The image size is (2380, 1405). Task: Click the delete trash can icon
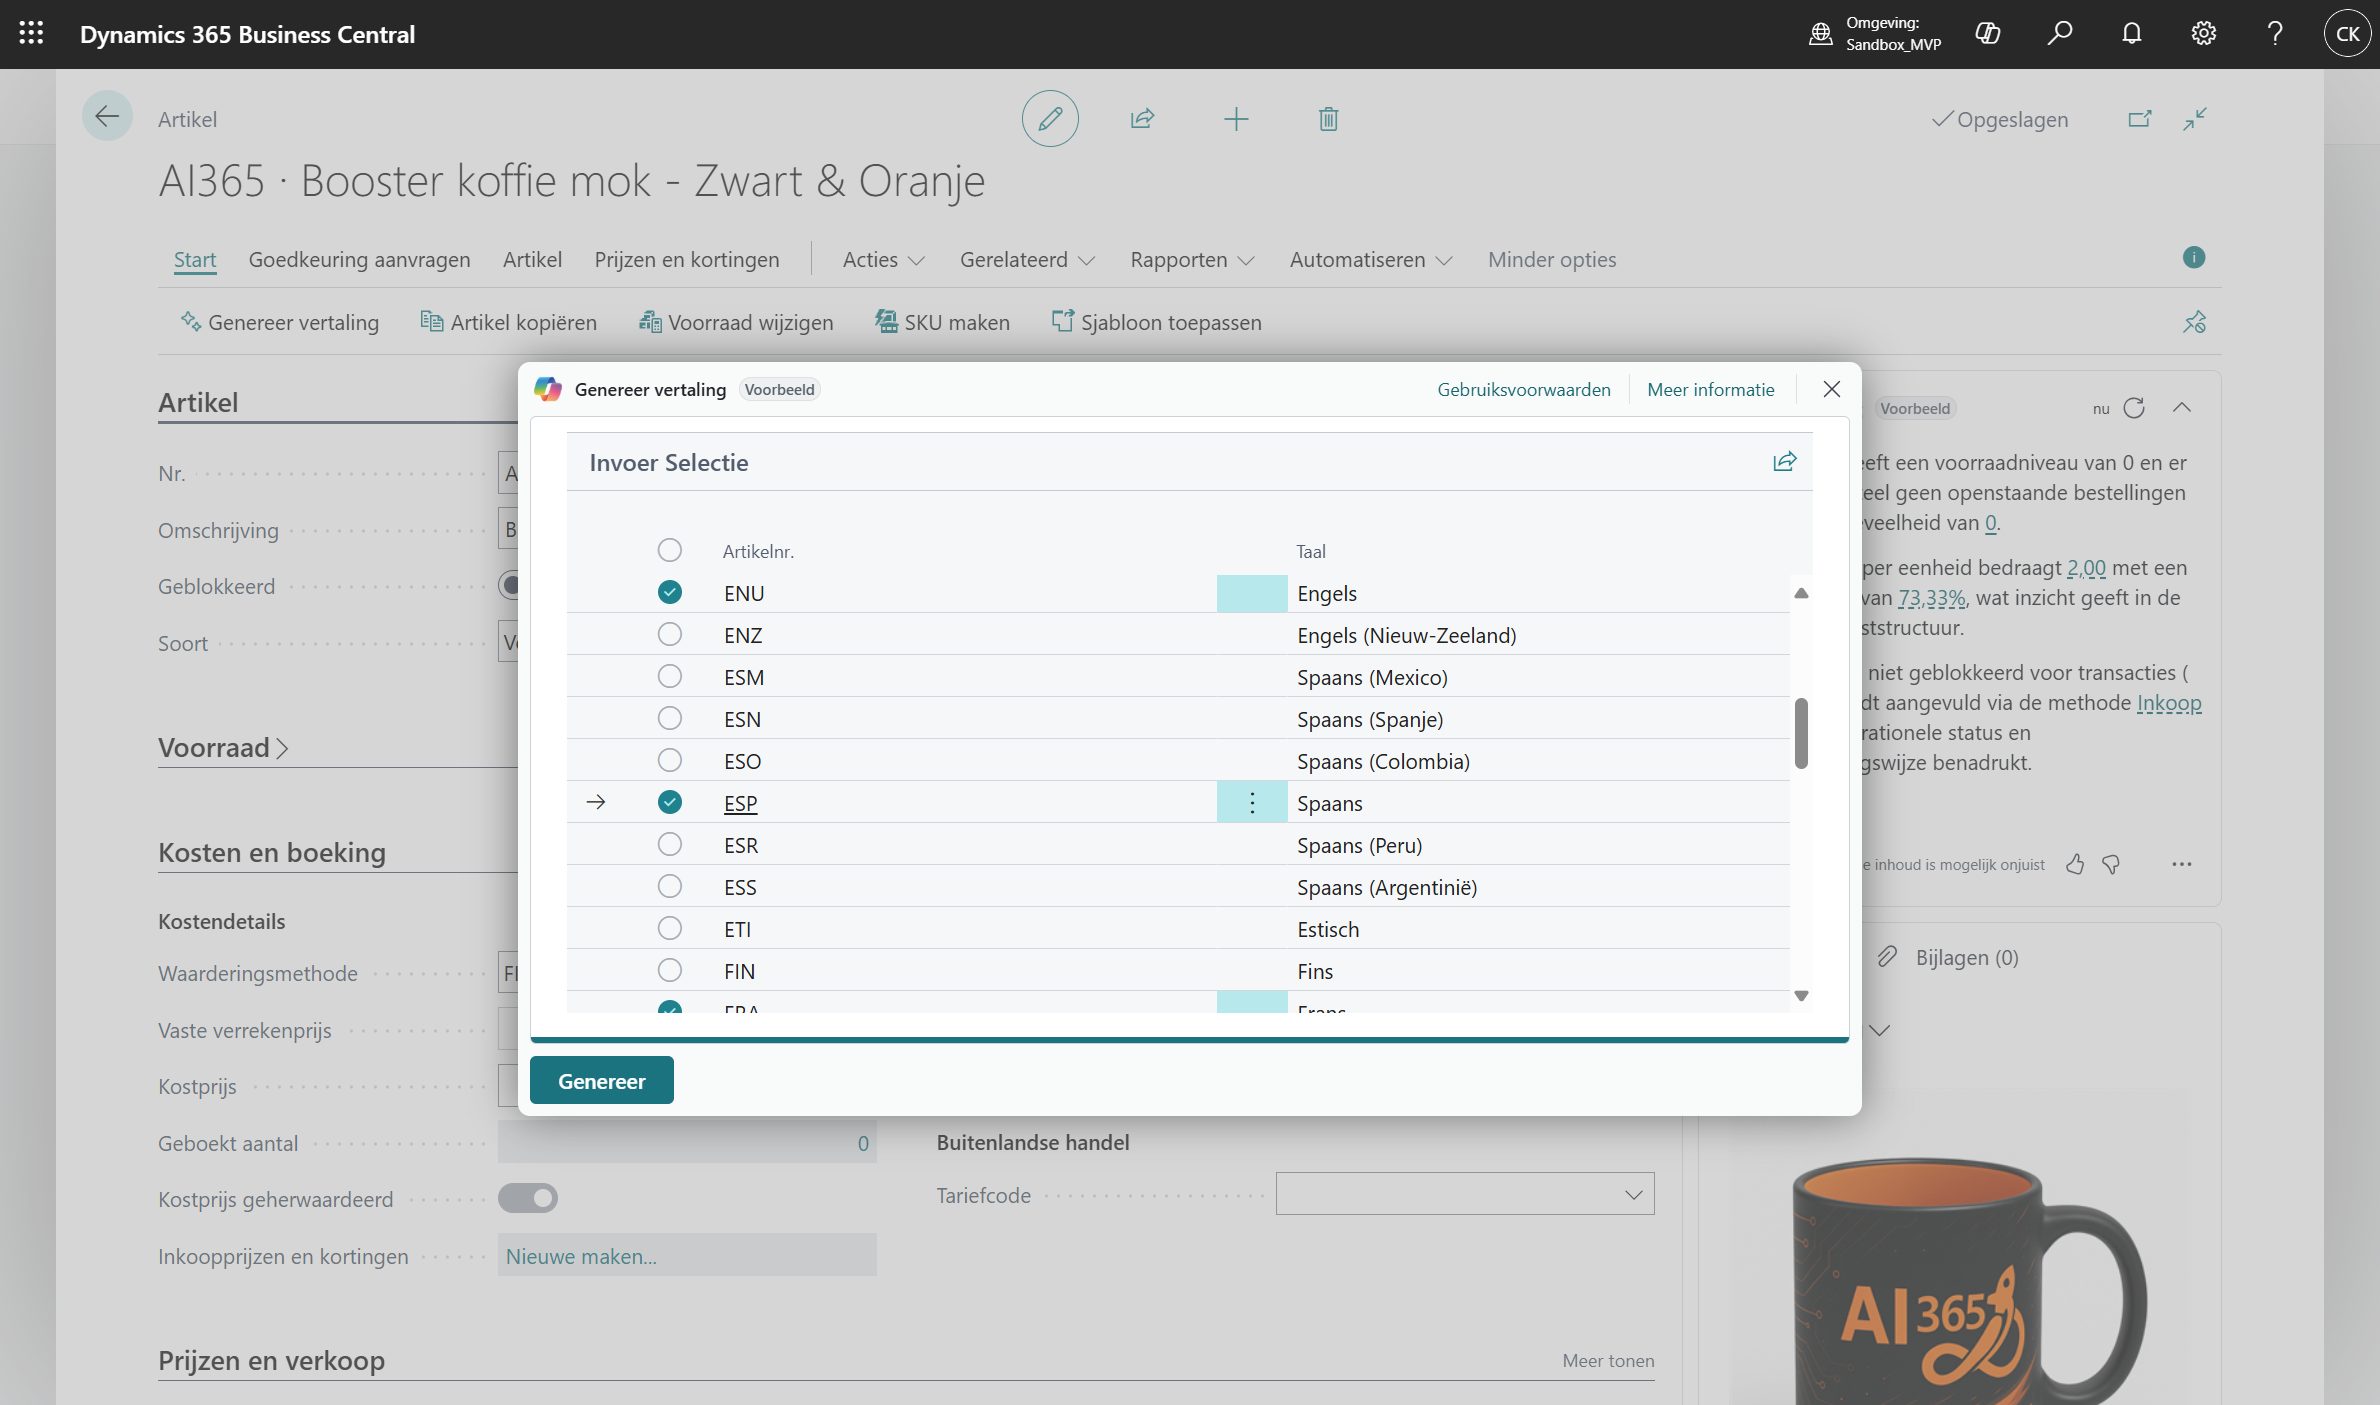pyautogui.click(x=1328, y=119)
